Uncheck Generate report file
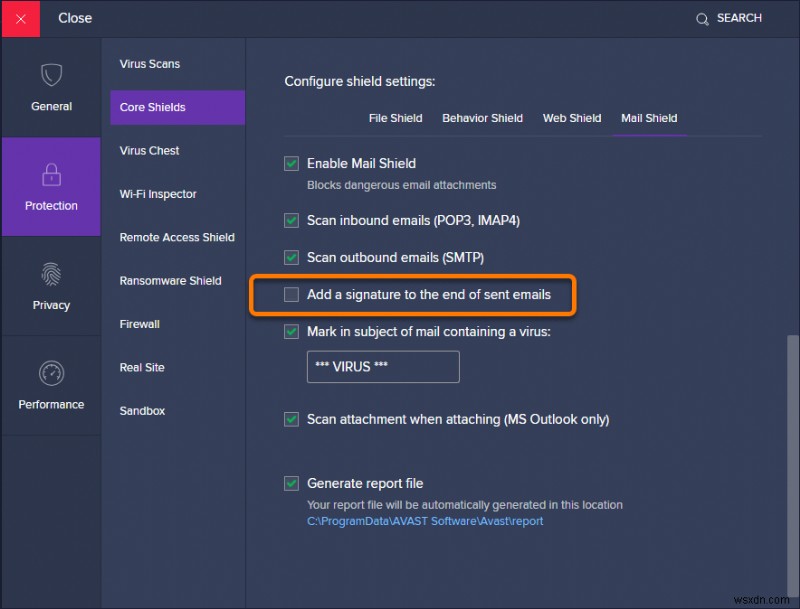This screenshot has width=800, height=609. pyautogui.click(x=291, y=483)
